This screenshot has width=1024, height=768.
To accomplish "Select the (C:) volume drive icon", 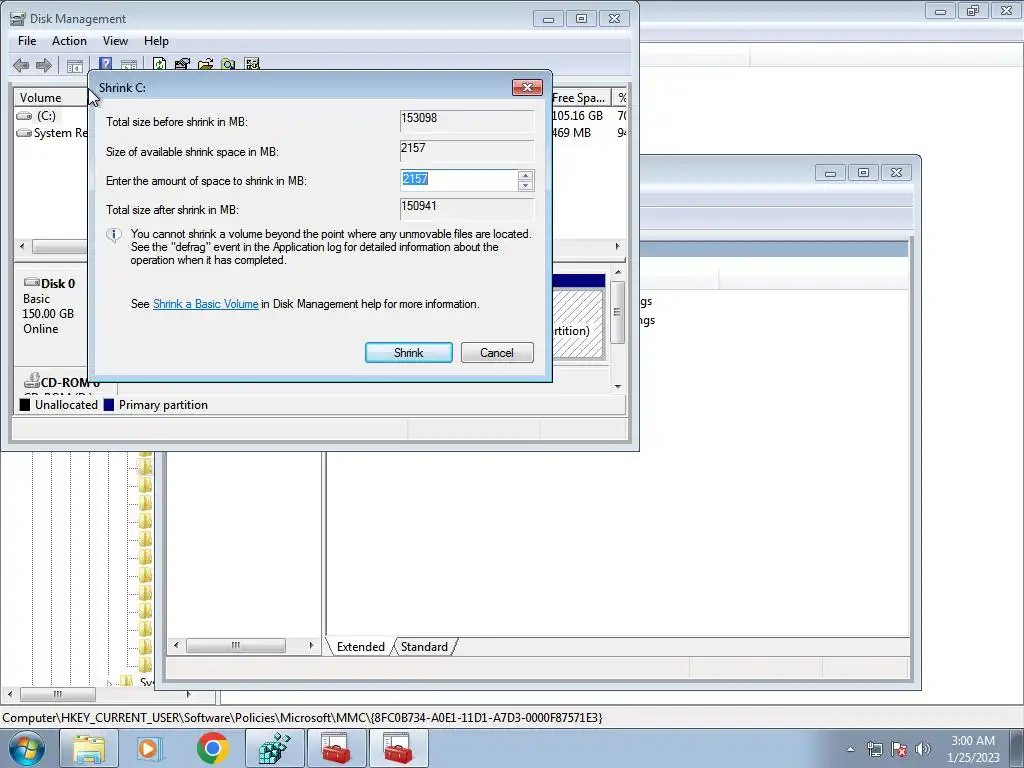I will 24,116.
